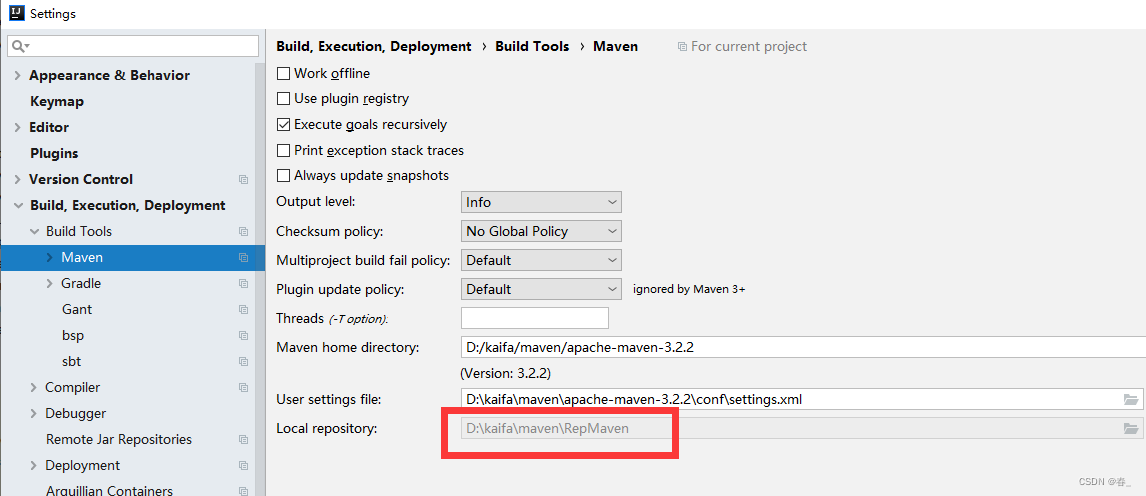Open the Checksum policy dropdown
This screenshot has height=496, width=1146.
tap(542, 232)
